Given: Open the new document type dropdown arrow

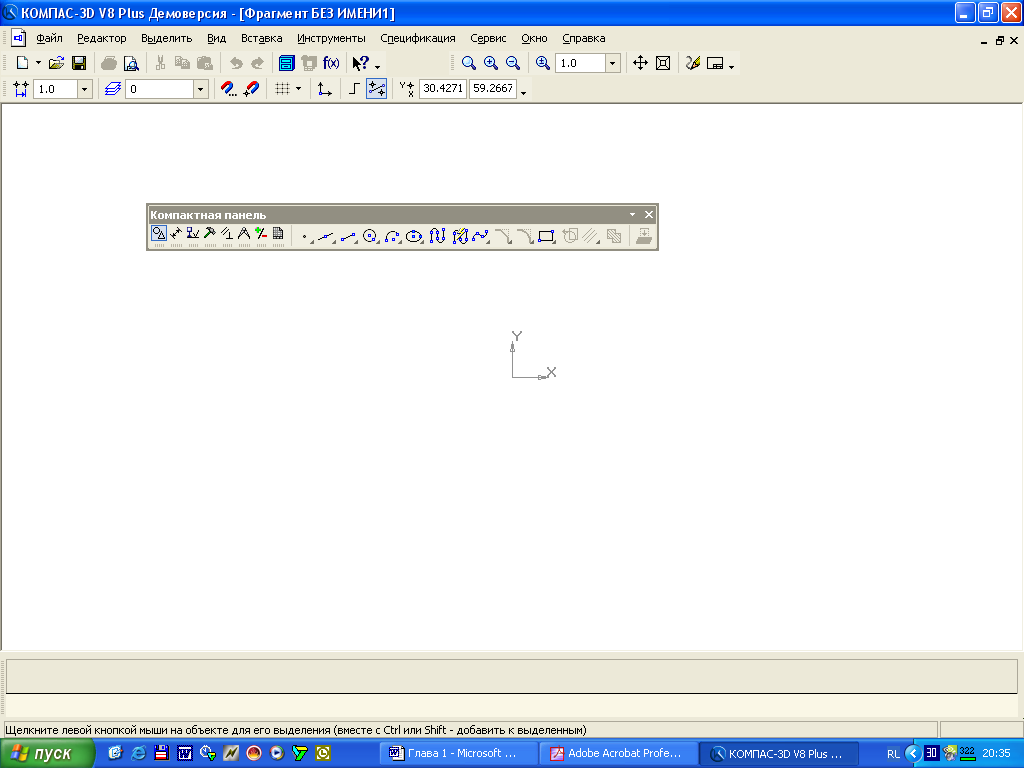Looking at the screenshot, I should pyautogui.click(x=38, y=63).
